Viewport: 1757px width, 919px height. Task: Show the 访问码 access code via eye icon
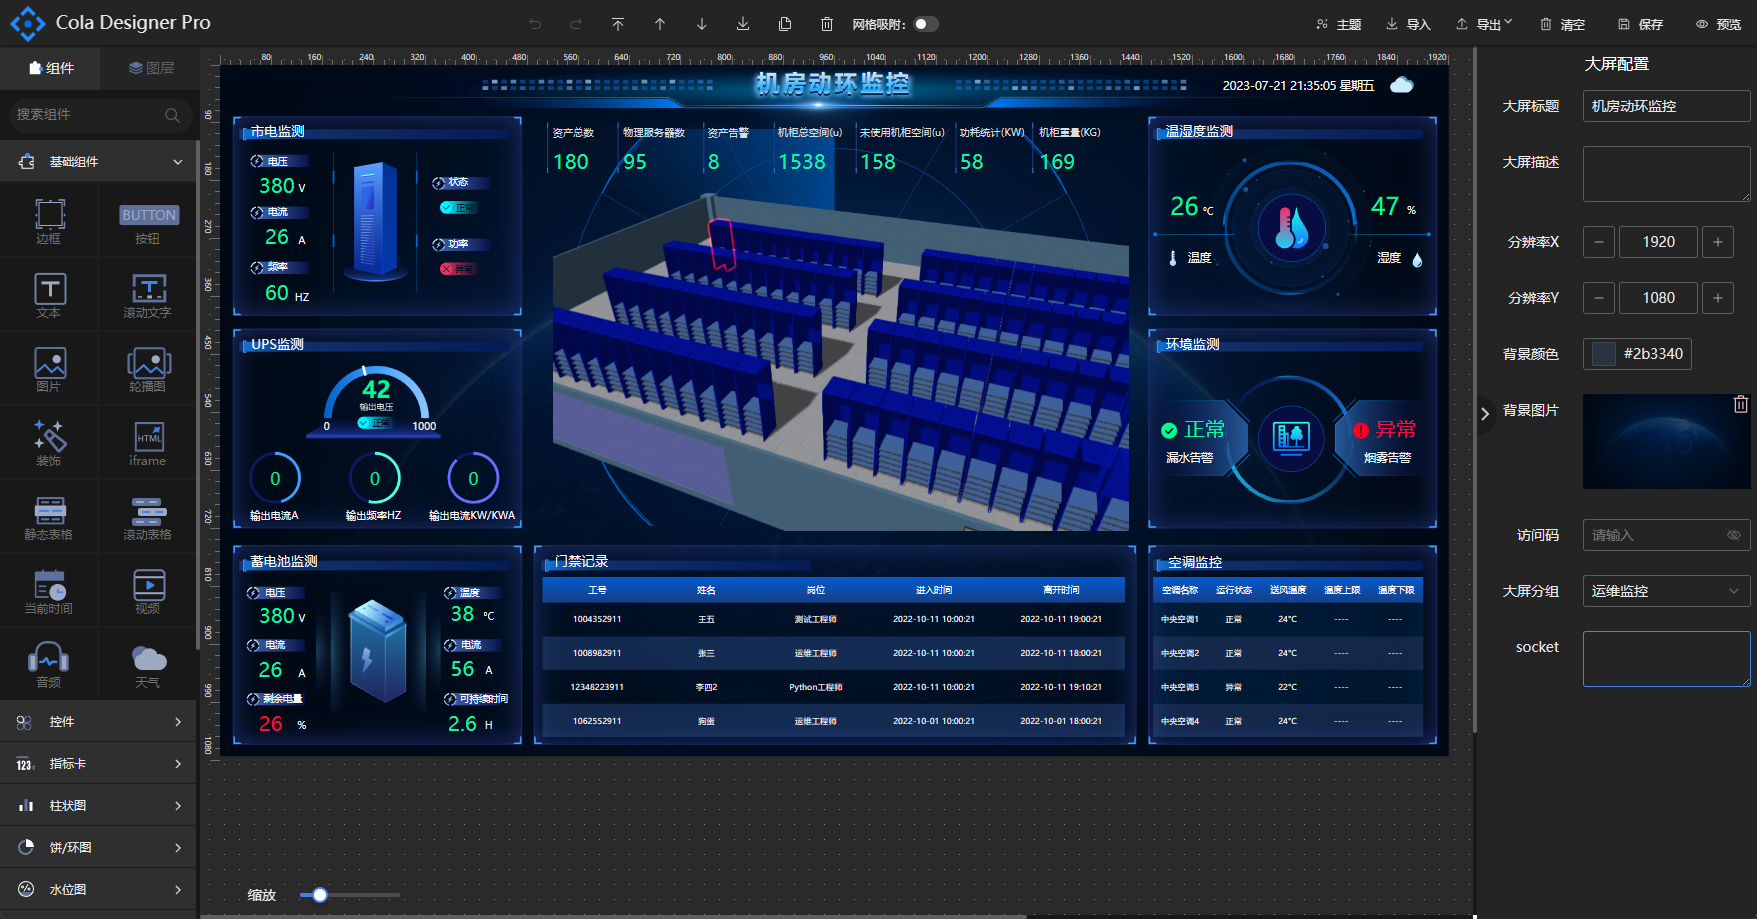click(1734, 535)
